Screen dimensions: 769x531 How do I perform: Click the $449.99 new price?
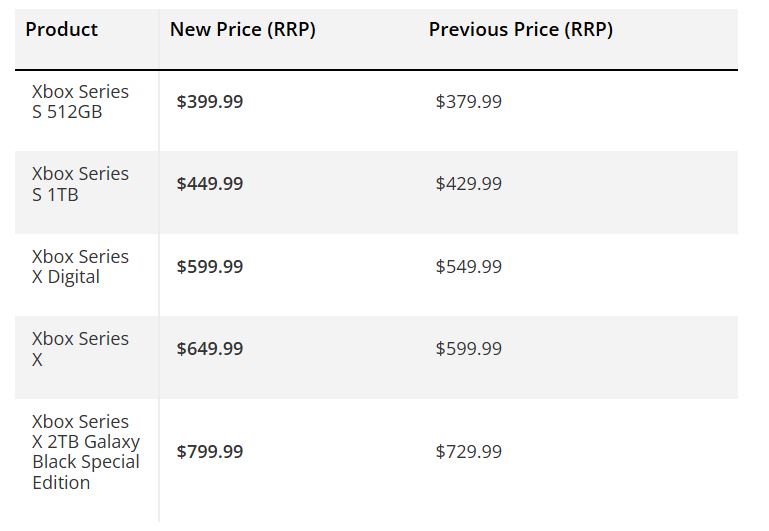[209, 184]
